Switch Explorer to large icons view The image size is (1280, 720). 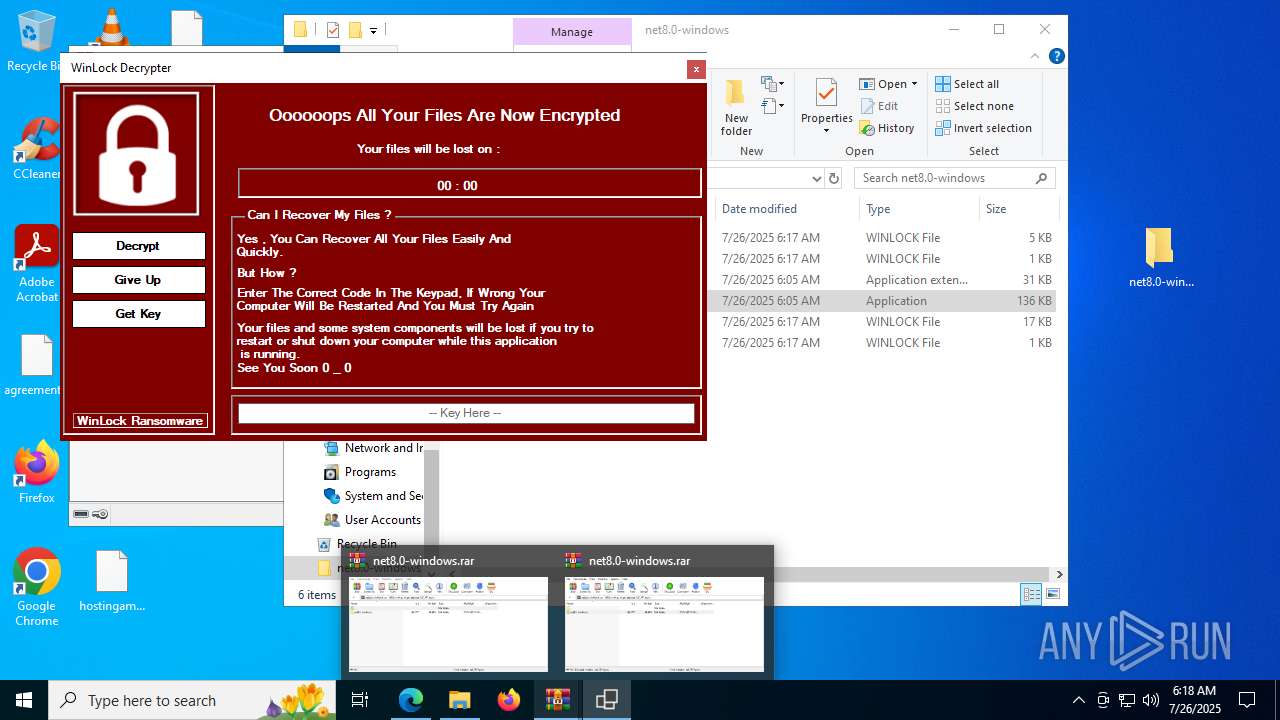point(1052,594)
